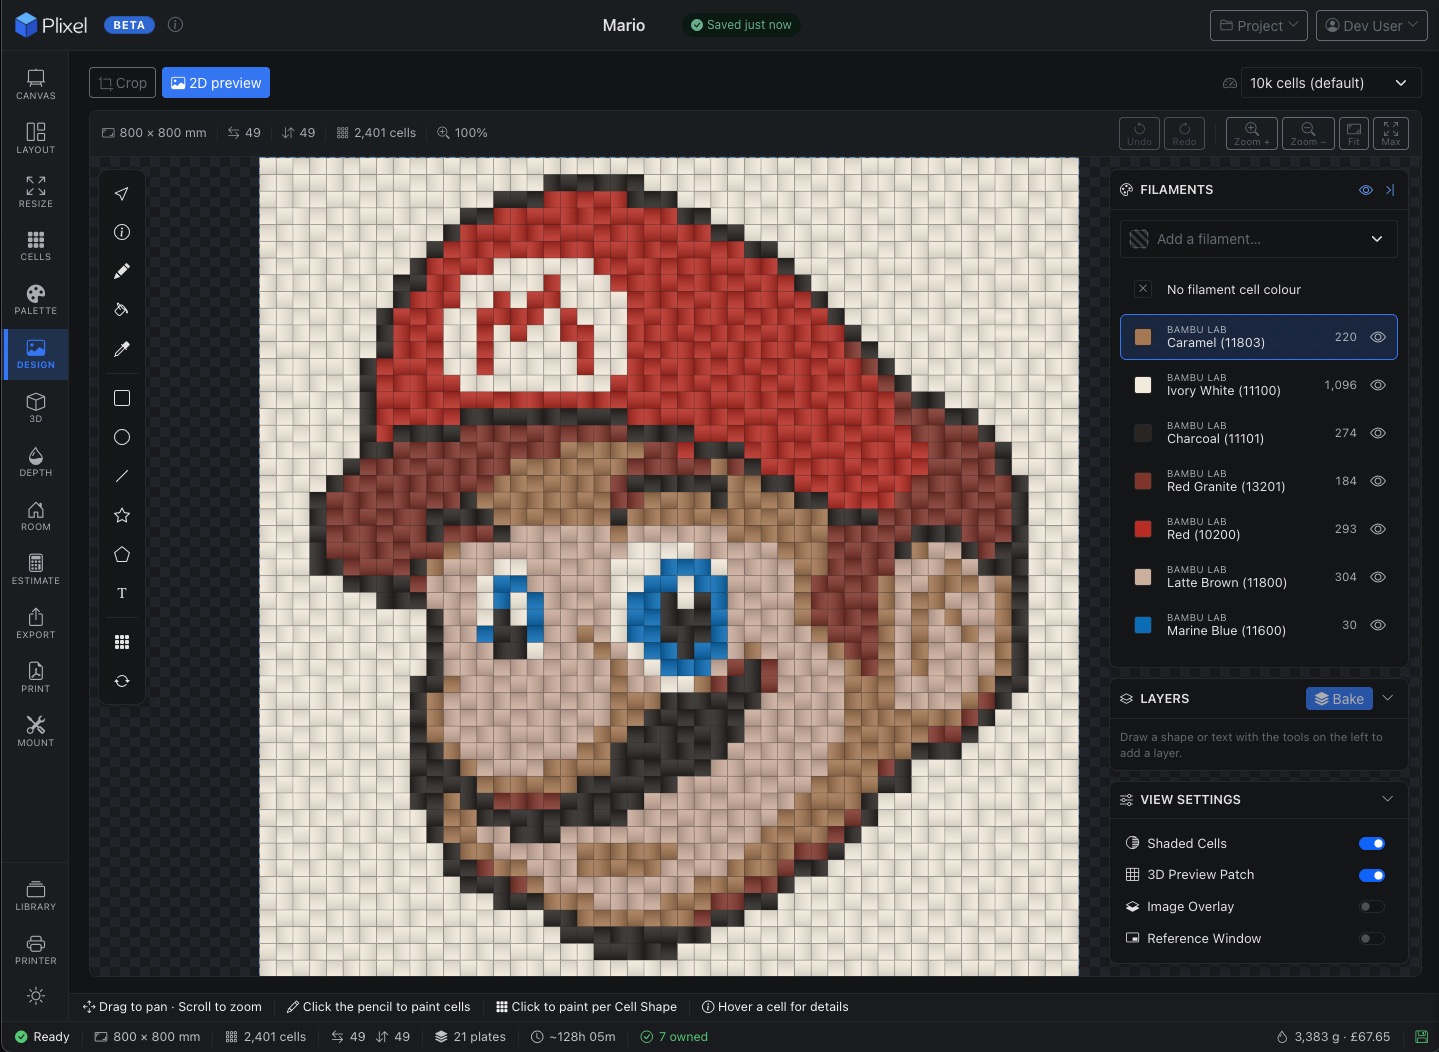Select the paint bucket fill tool
Screen dimensions: 1439x1052
tap(122, 310)
